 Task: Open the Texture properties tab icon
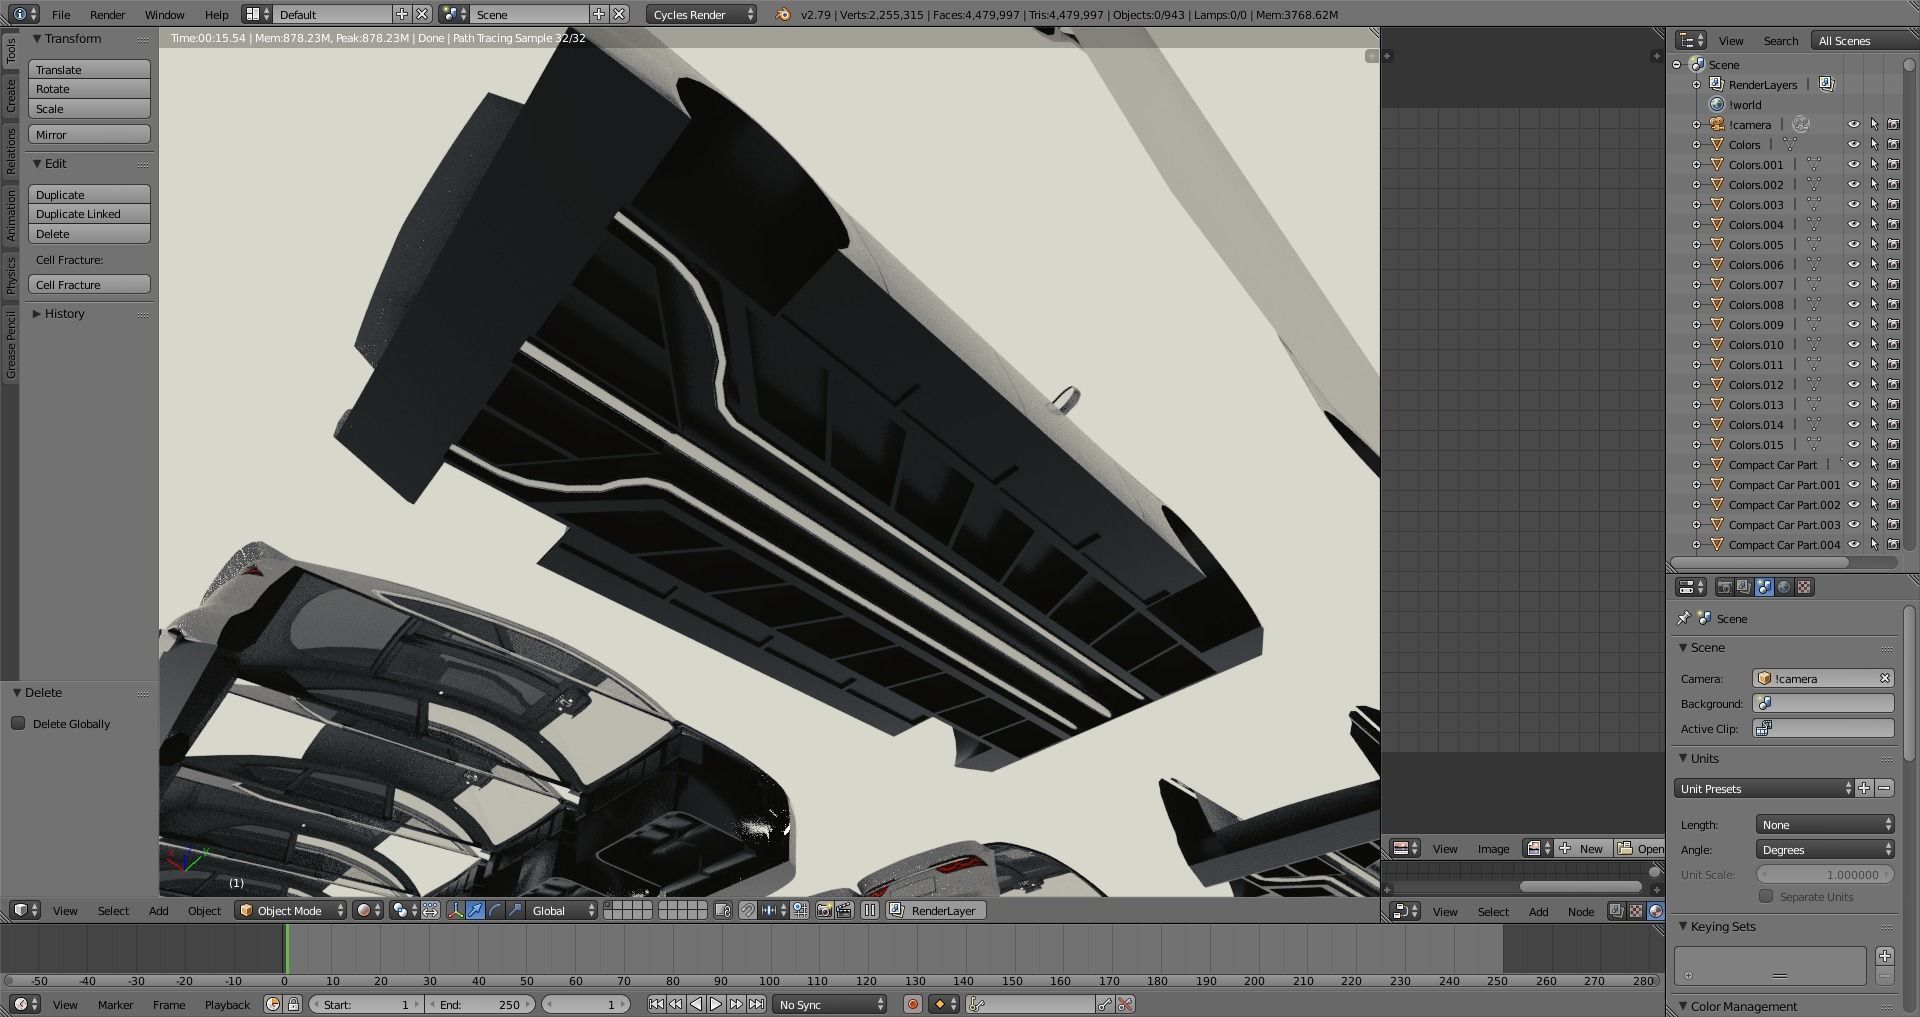1804,587
